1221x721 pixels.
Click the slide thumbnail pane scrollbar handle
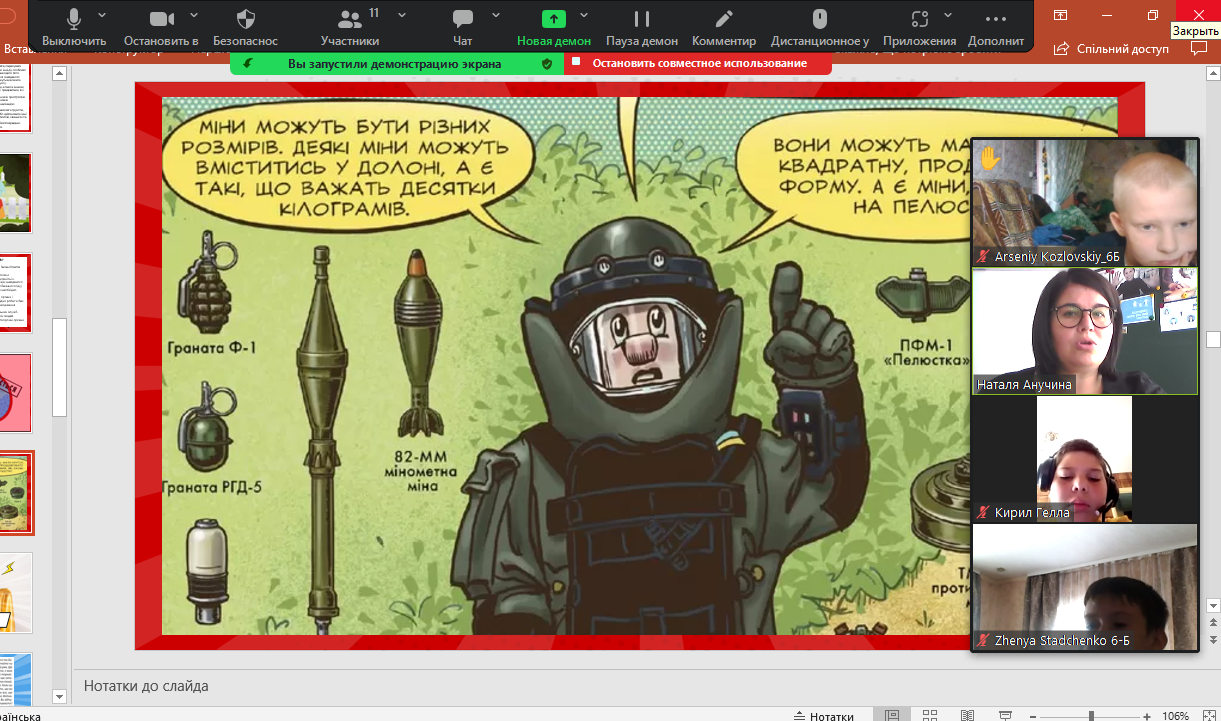click(x=60, y=367)
